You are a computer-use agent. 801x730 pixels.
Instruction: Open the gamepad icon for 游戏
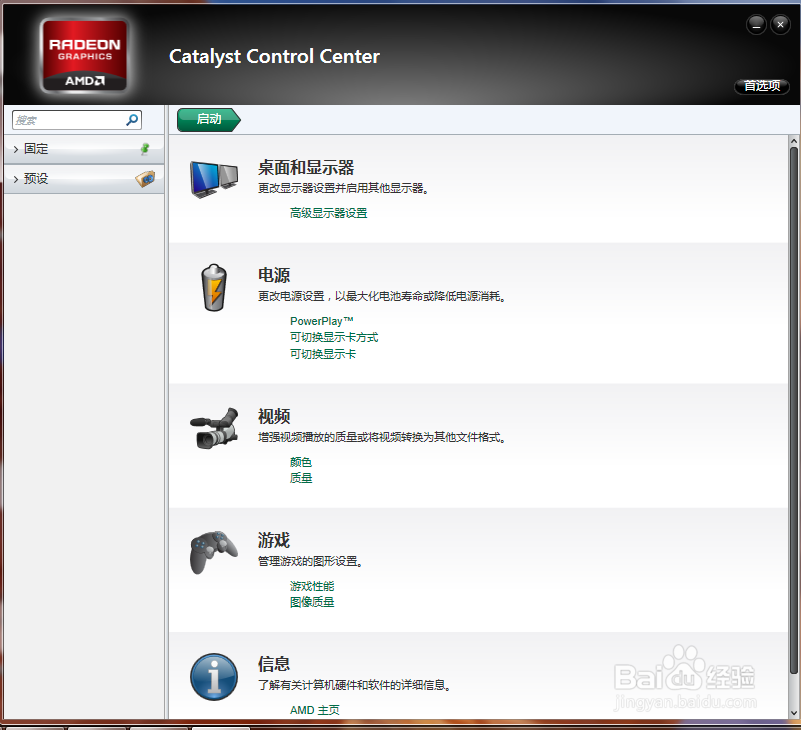pos(214,552)
